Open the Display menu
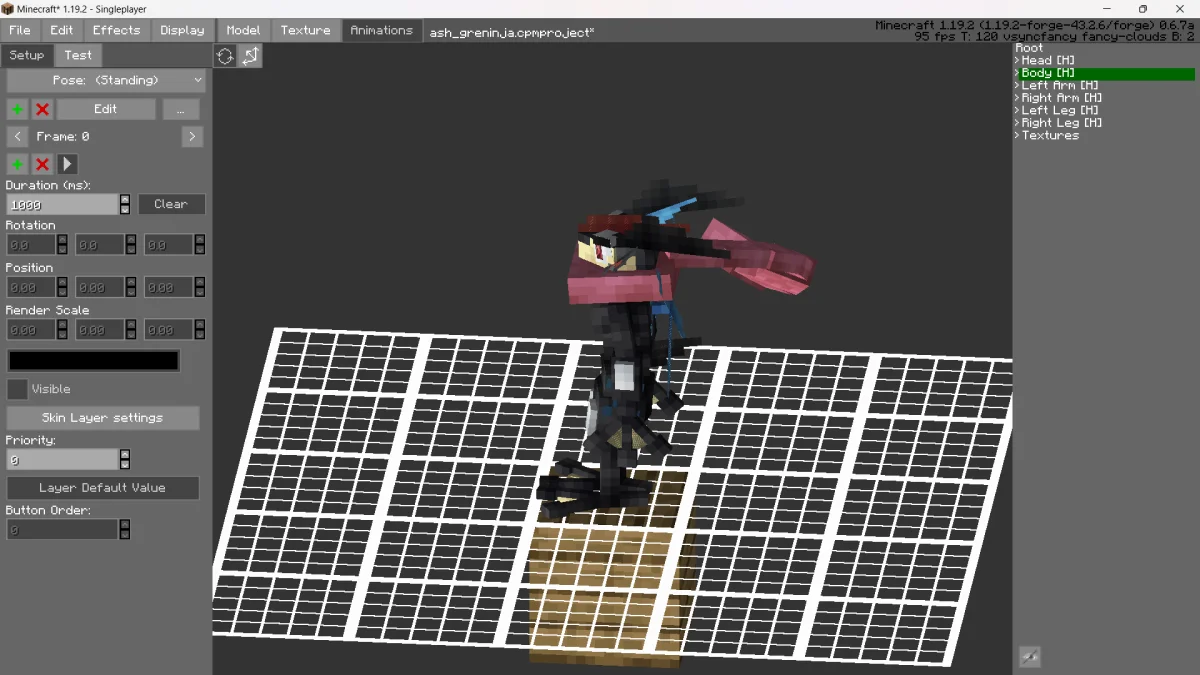Viewport: 1200px width, 675px height. tap(182, 30)
